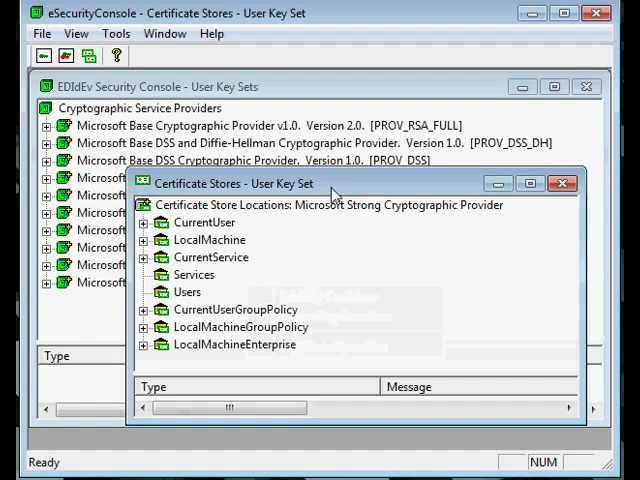Click the first key set toolbar icon

pyautogui.click(x=44, y=56)
